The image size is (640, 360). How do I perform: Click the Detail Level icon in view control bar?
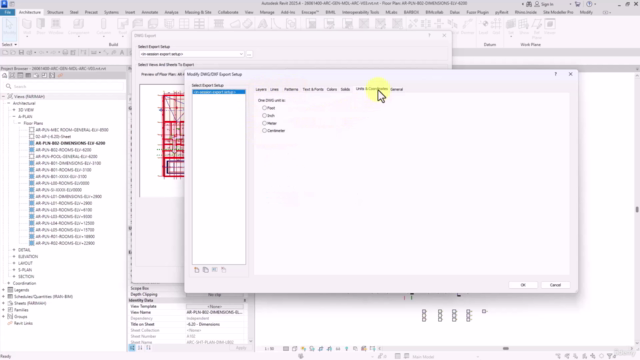click(286, 349)
